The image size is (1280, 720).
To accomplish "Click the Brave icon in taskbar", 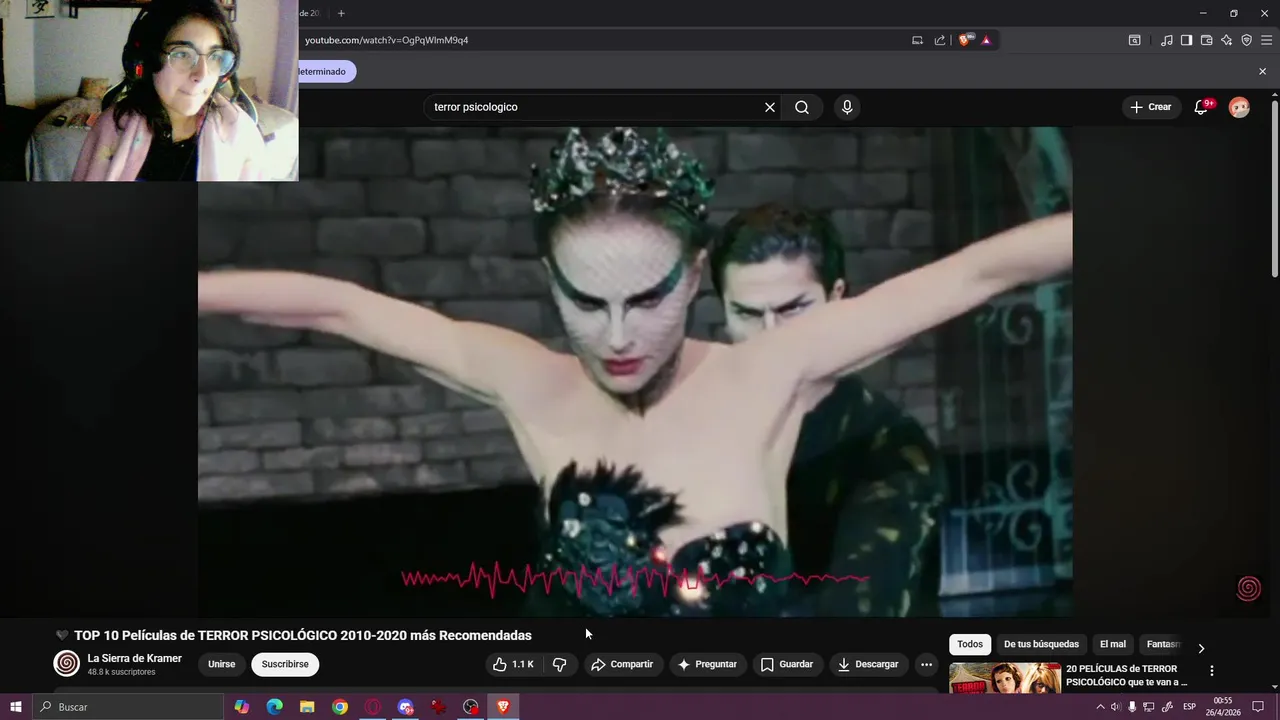I will point(503,707).
